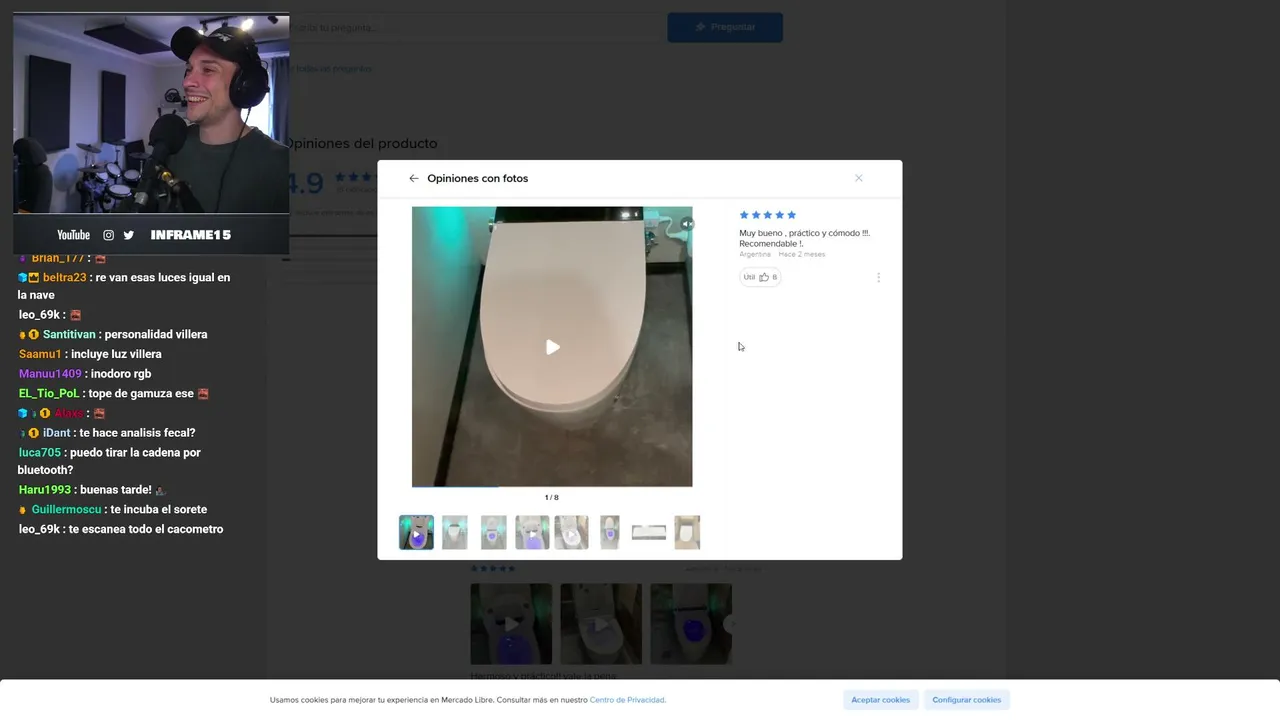Select the second review photo thumbnail
1280x720 pixels.
pos(455,532)
